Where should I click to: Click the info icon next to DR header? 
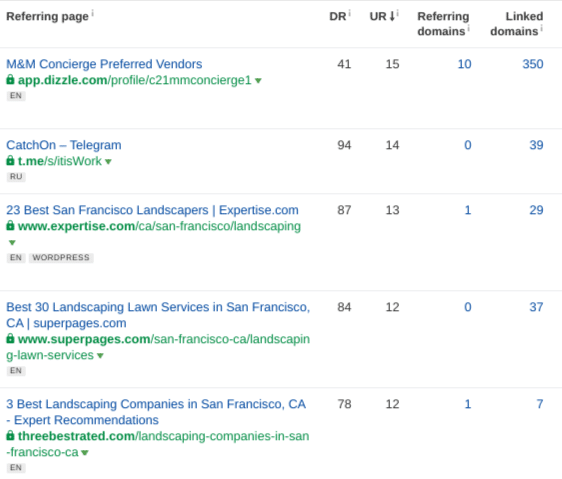click(x=349, y=13)
